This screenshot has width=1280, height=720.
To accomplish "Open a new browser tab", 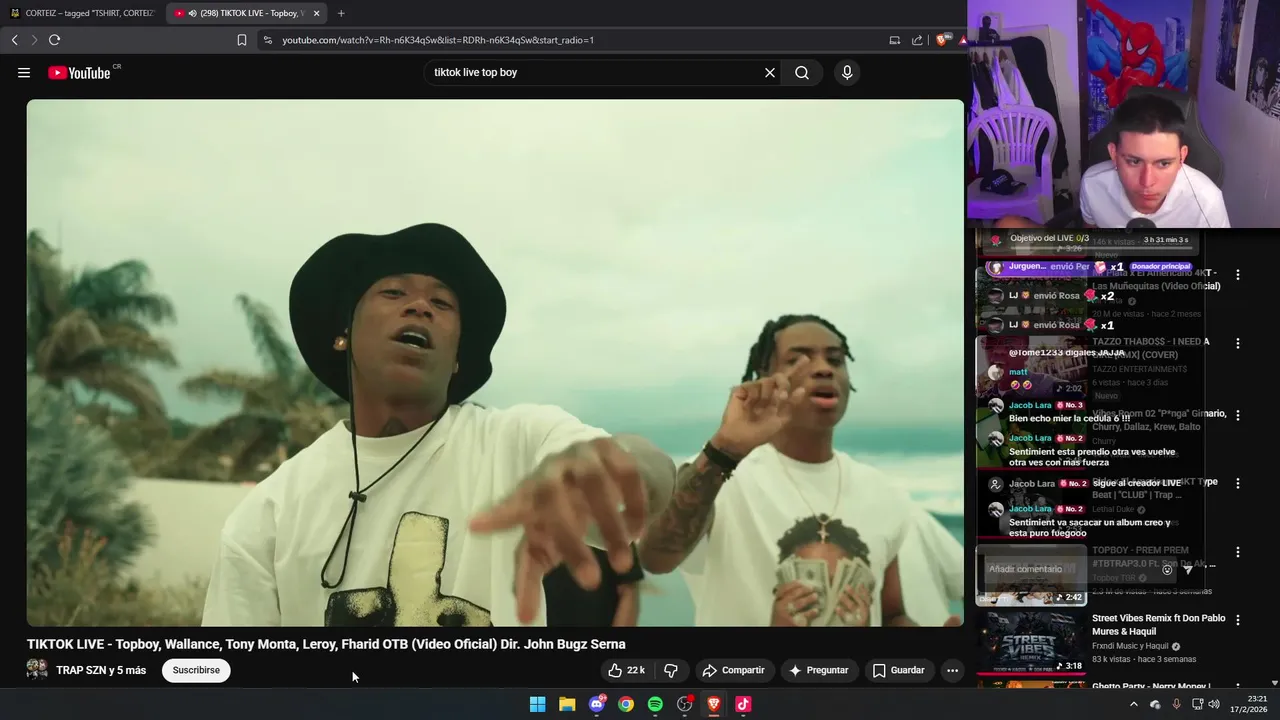I will click(341, 13).
